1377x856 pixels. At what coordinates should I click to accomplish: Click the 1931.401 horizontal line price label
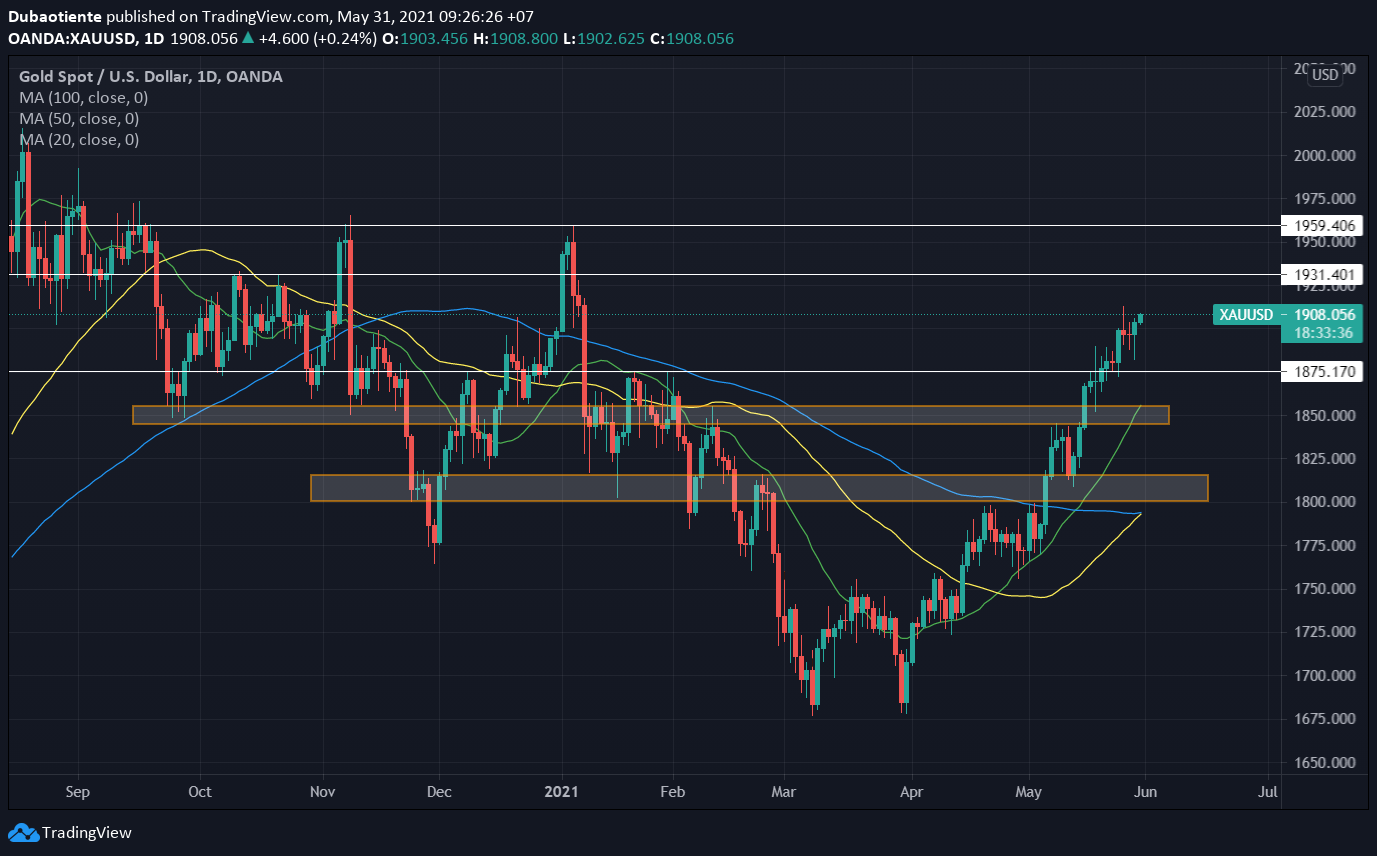1323,274
